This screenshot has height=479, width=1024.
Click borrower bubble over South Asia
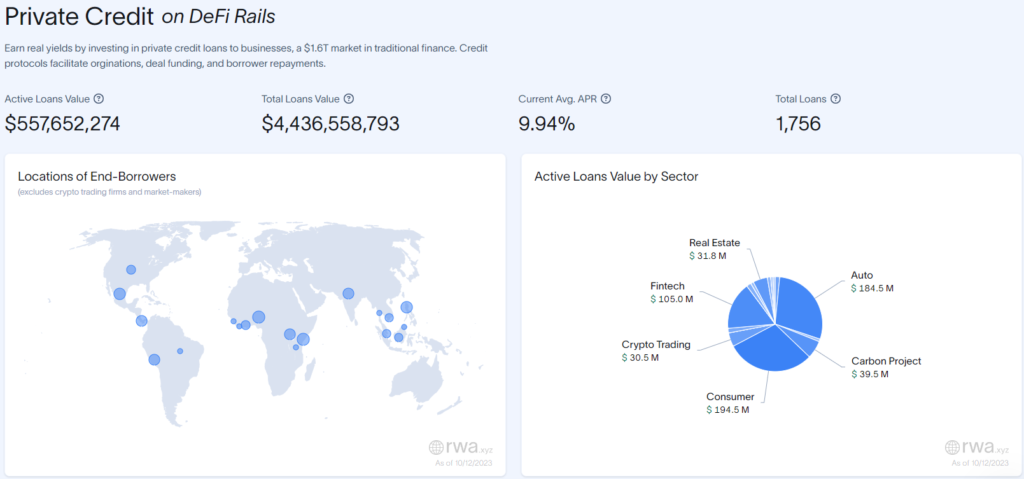click(348, 294)
